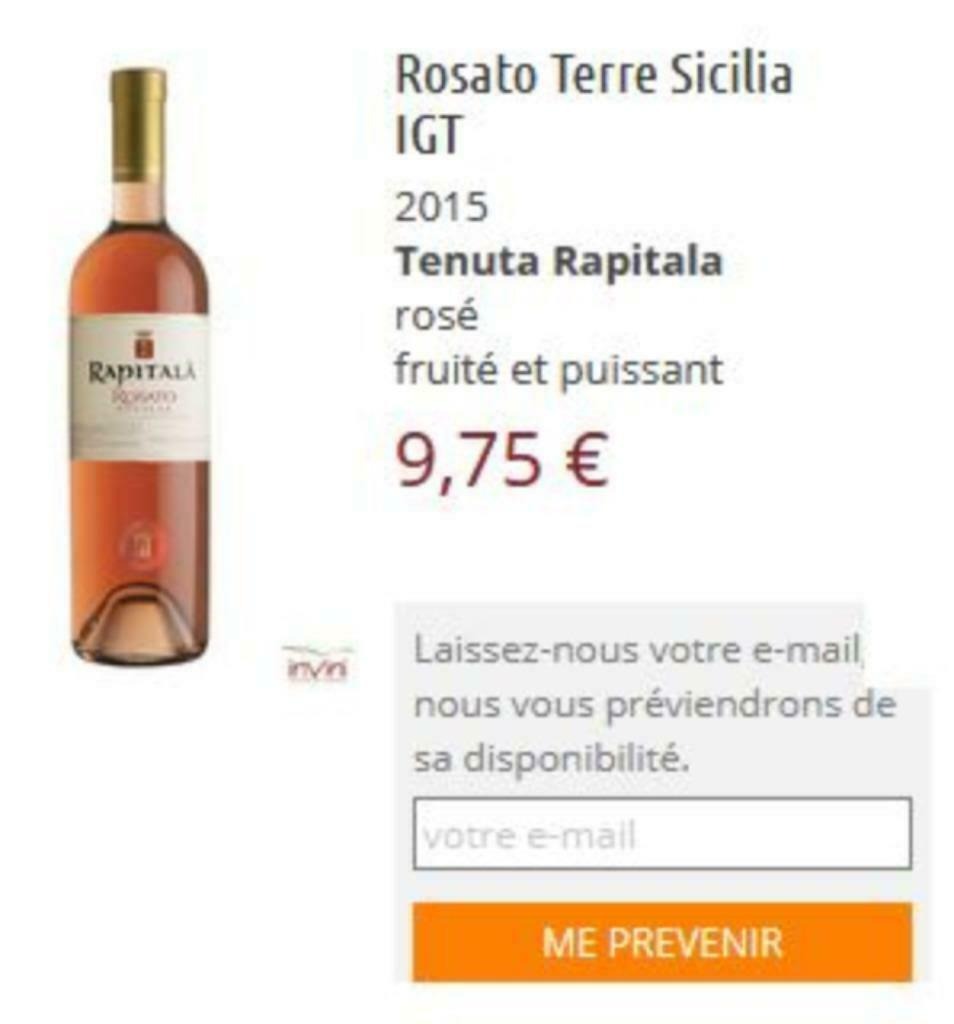Open the Rosato Terre Sicilia title
Viewport: 954px width, 1024px height.
(594, 74)
